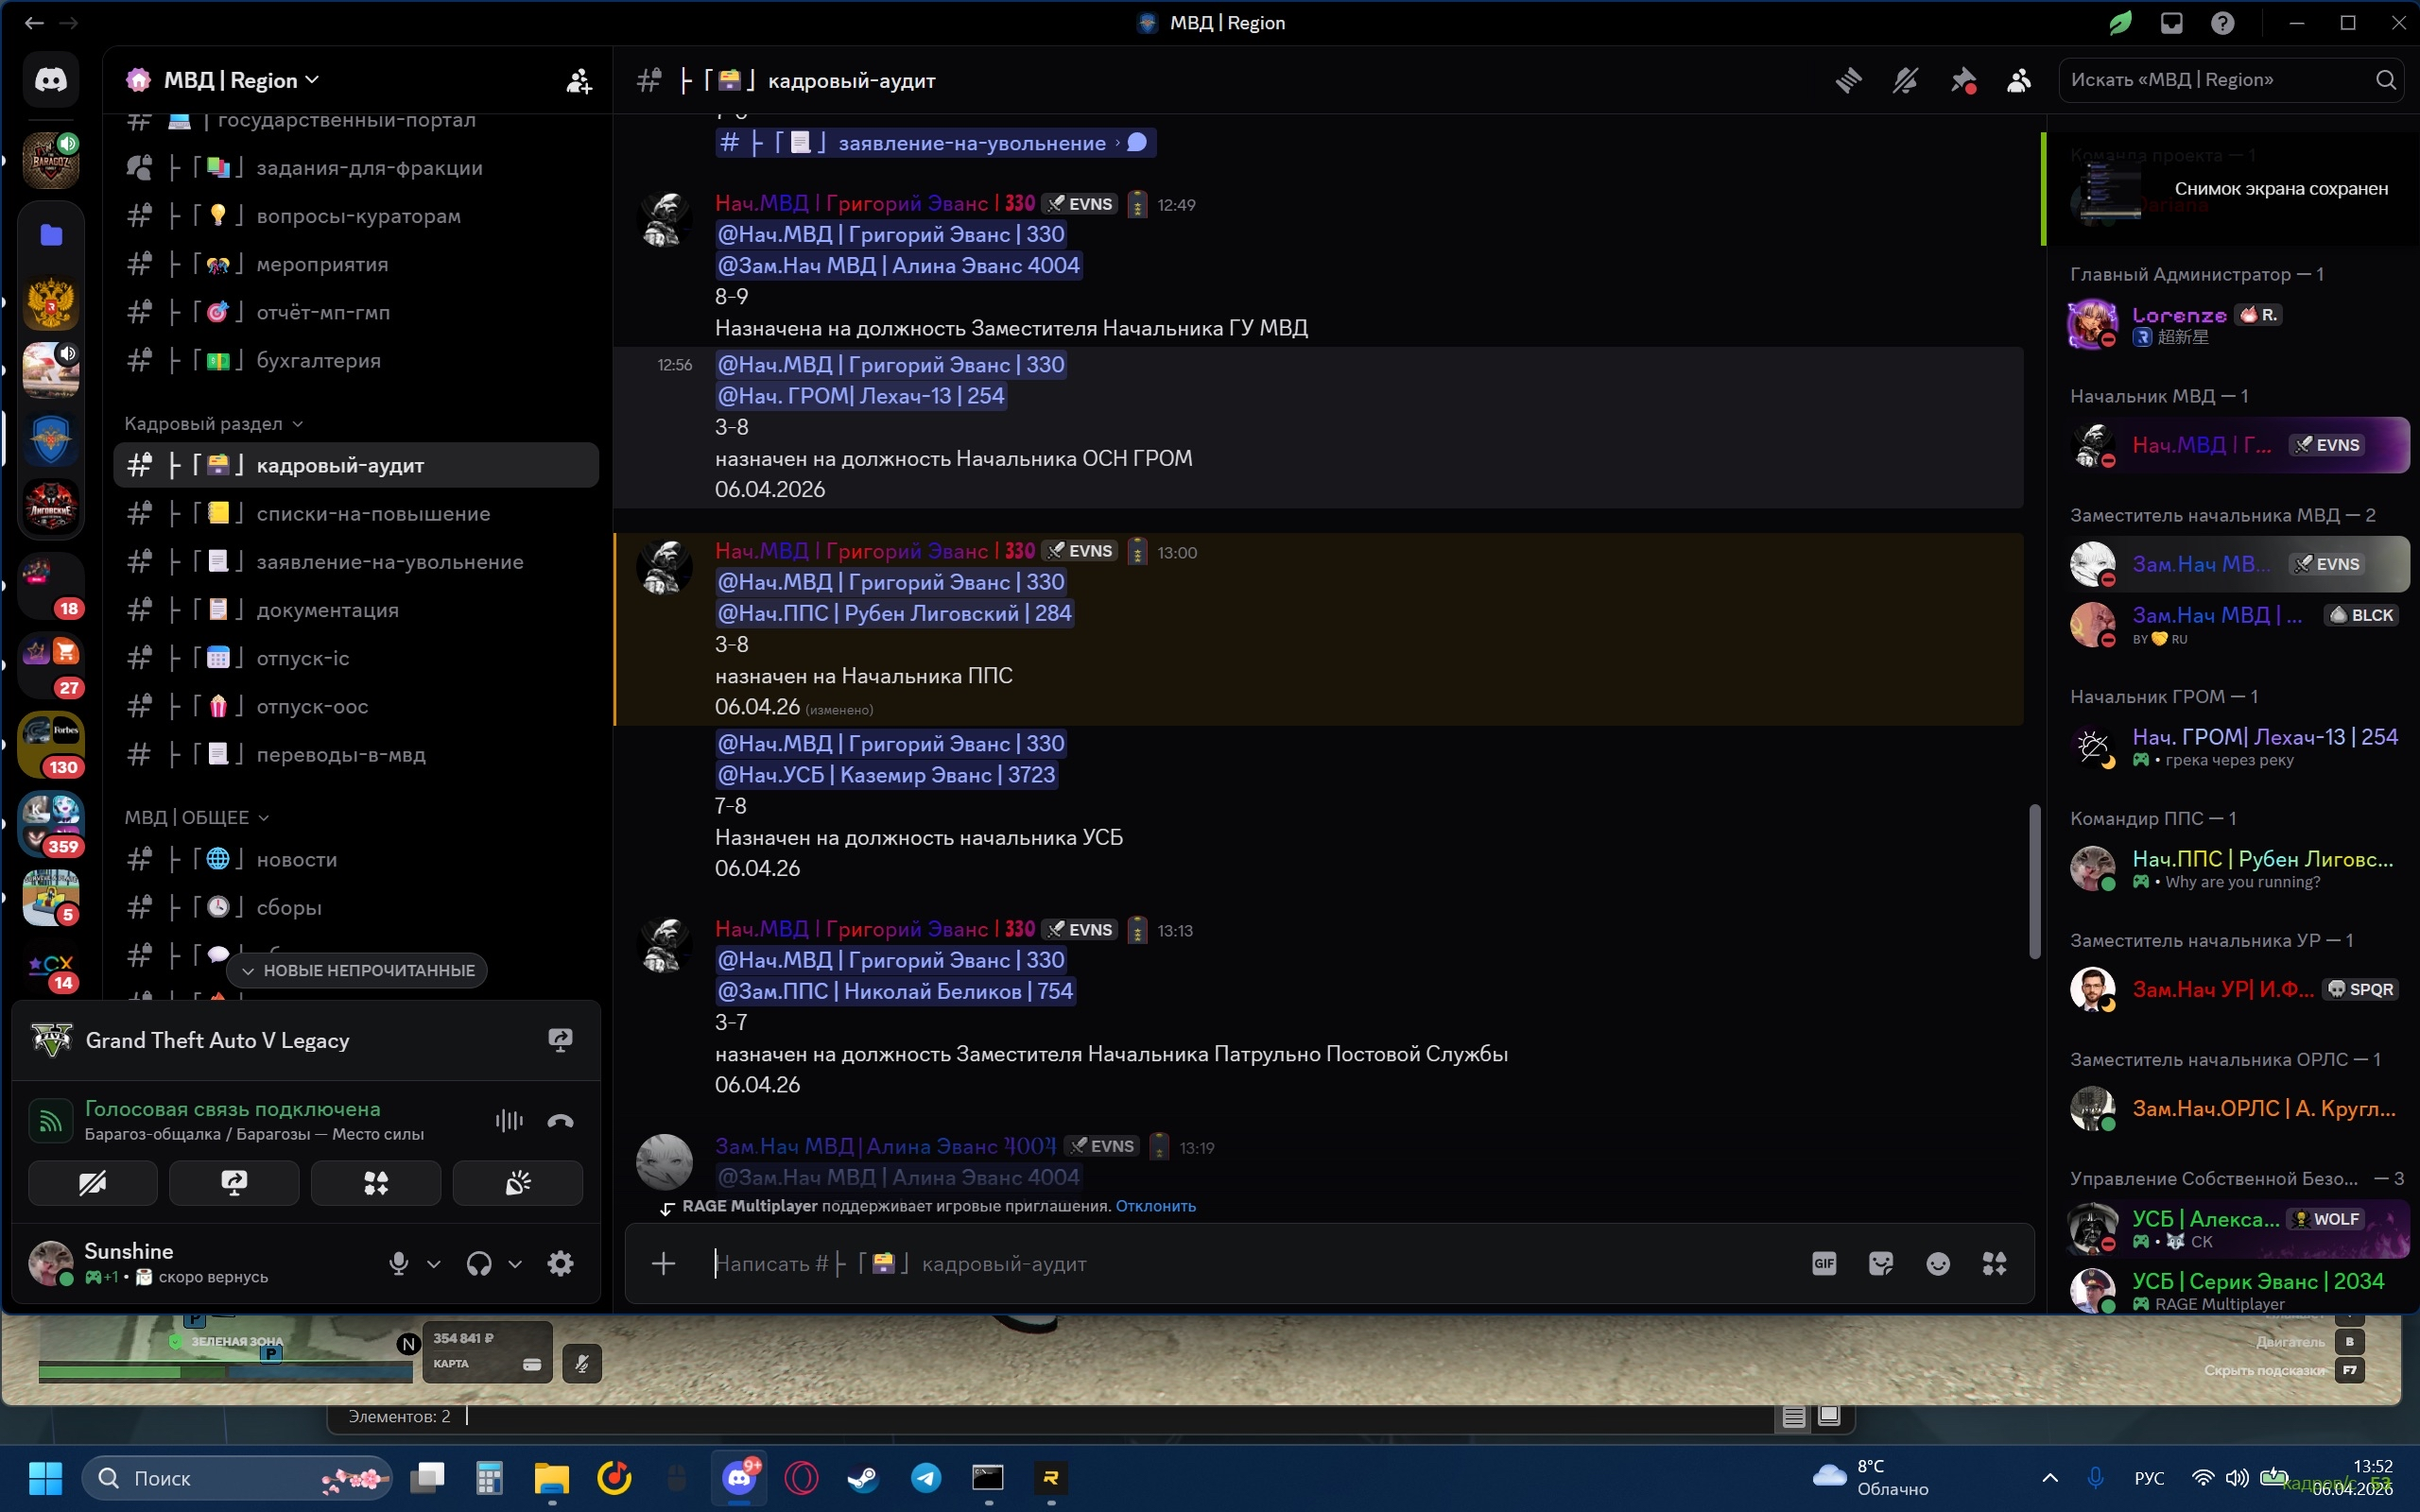Screen dimensions: 2420x1512
Task: Open the sticker picker icon
Action: coord(1880,1264)
